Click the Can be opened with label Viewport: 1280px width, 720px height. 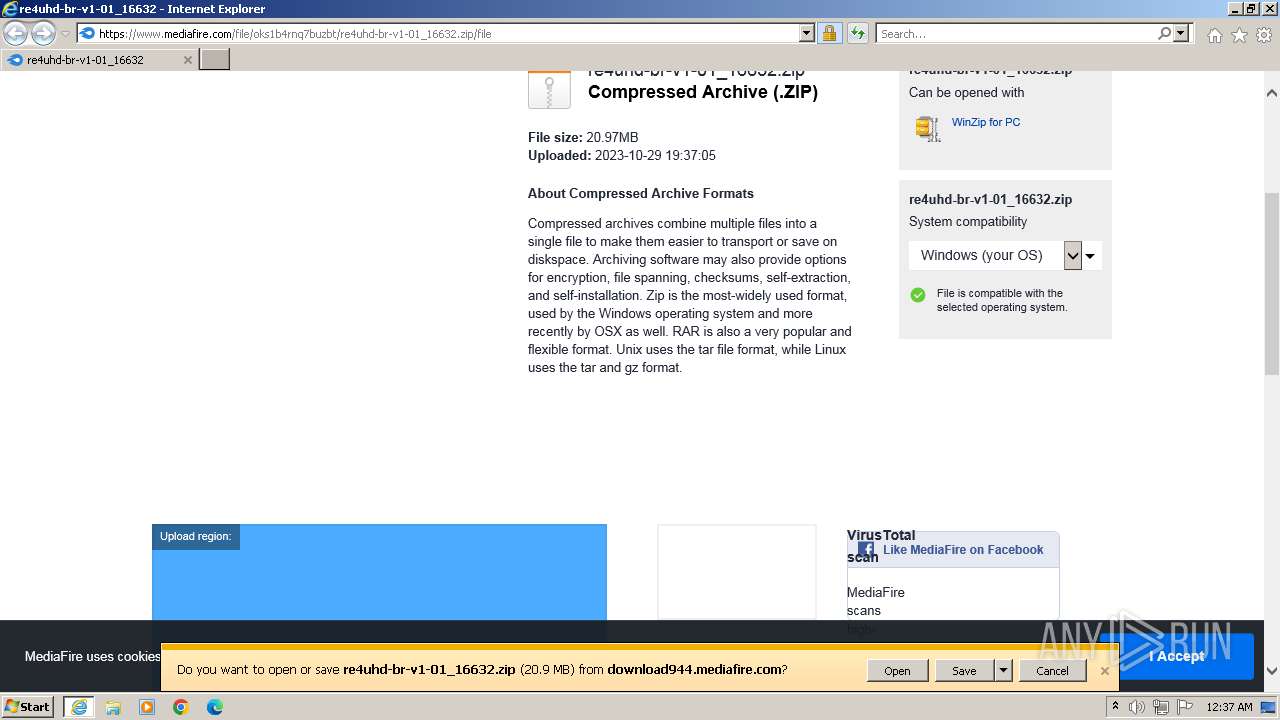(966, 93)
